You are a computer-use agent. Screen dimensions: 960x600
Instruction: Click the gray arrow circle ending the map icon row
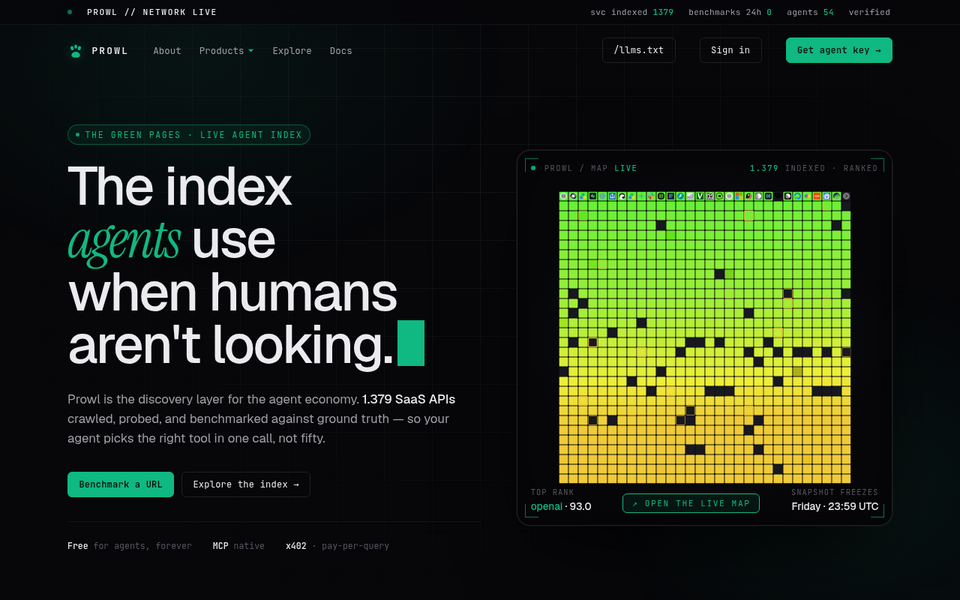tap(846, 196)
